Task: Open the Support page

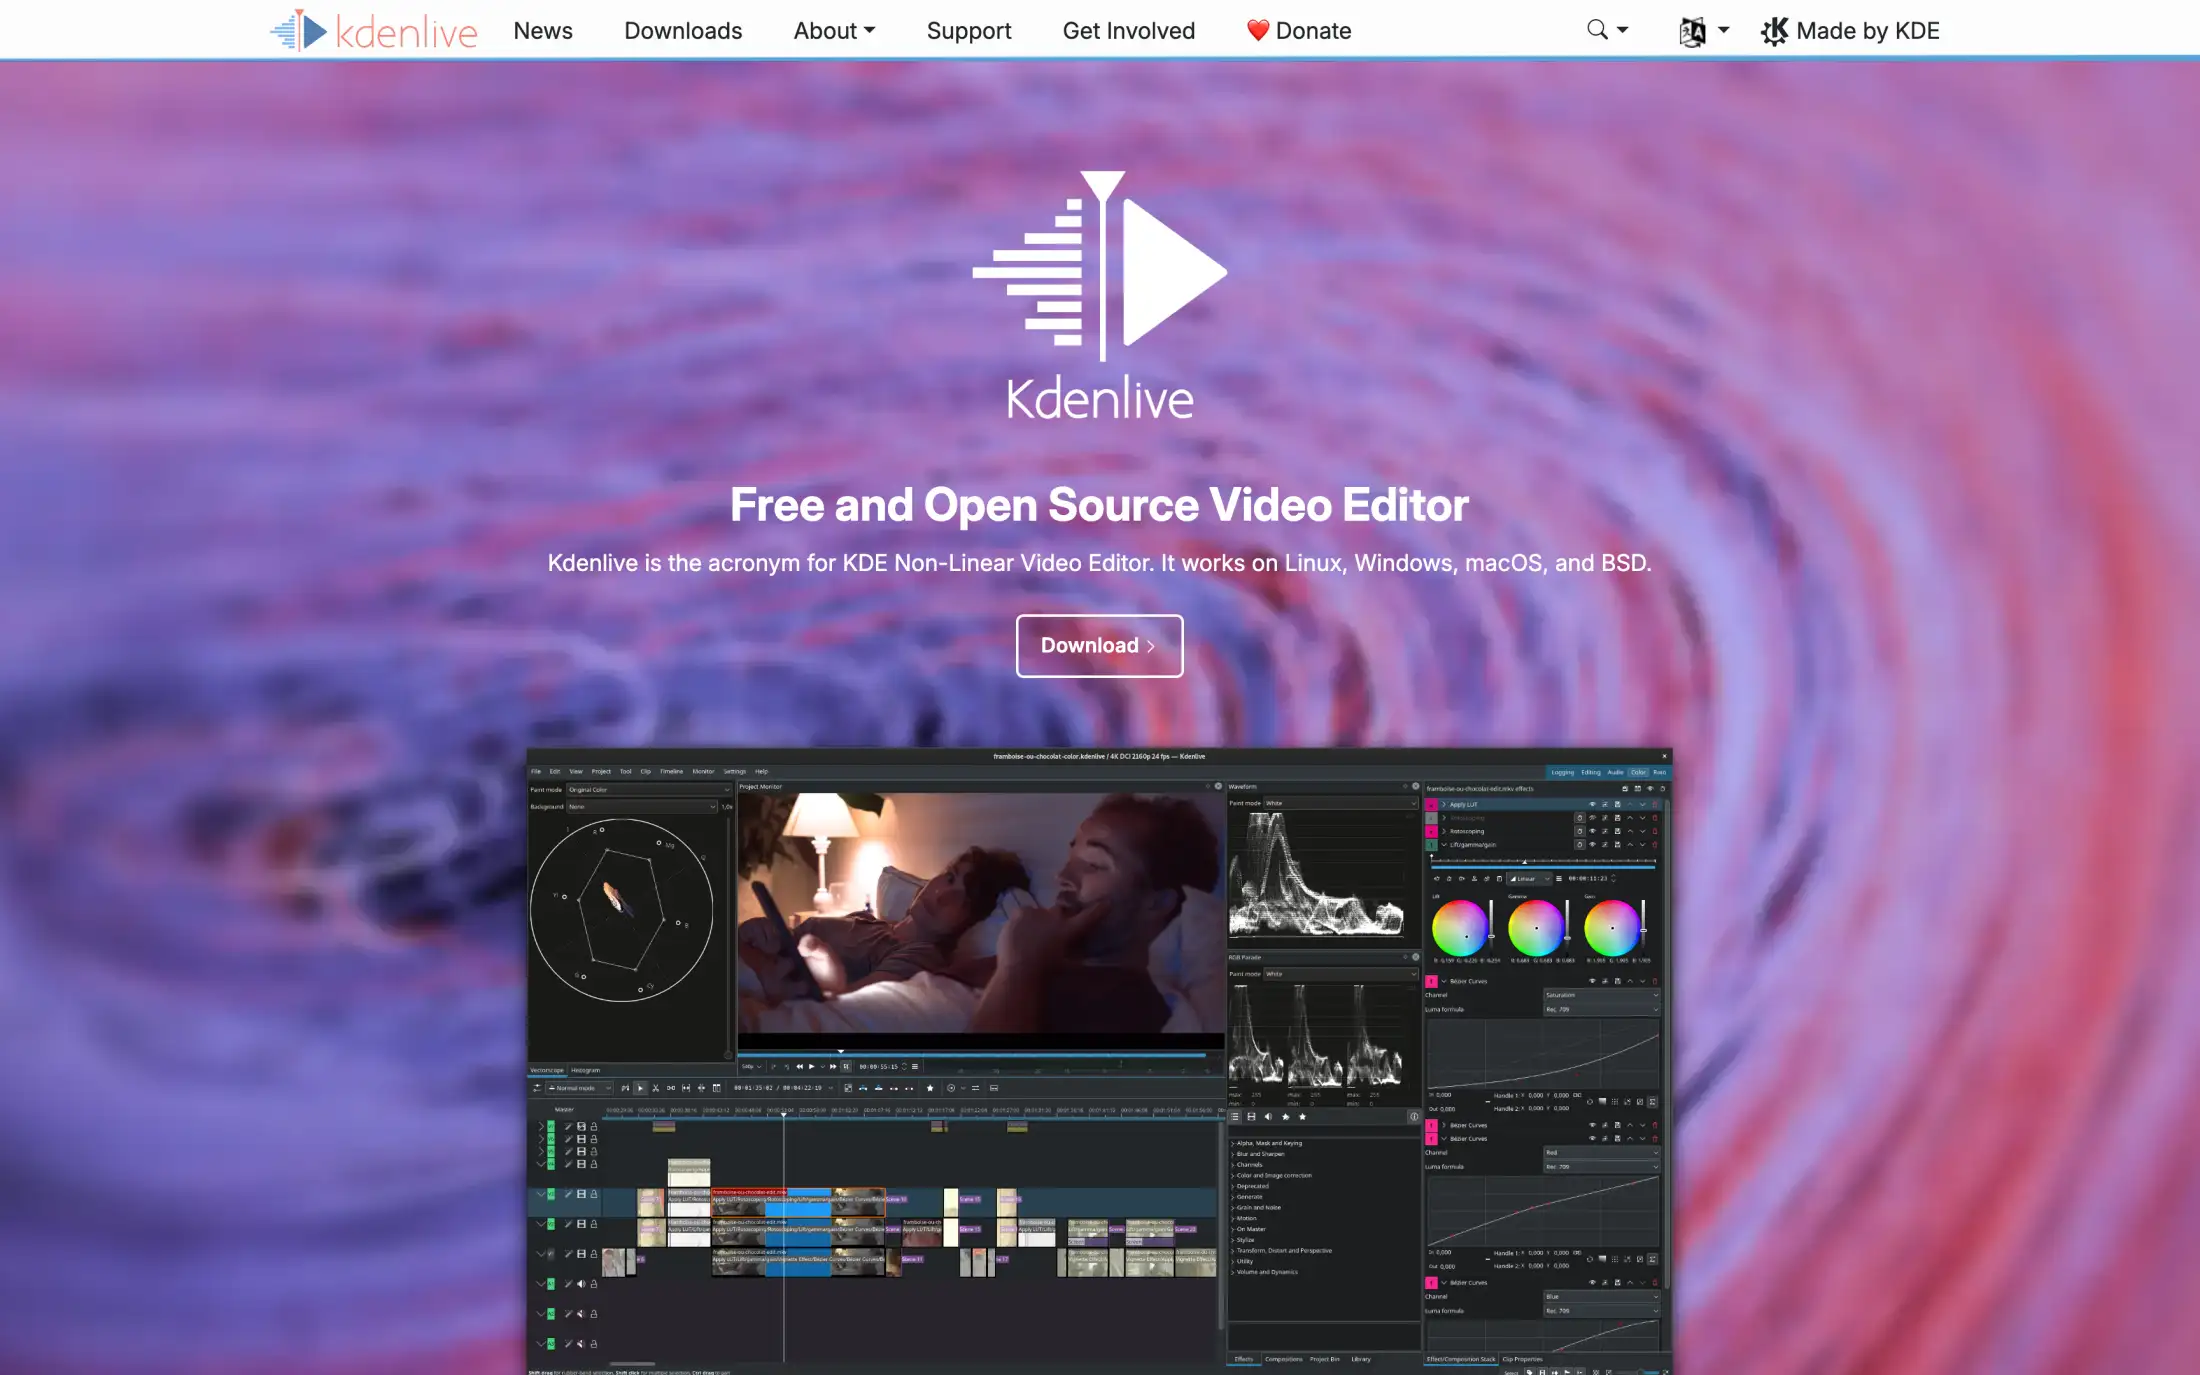Action: tap(969, 31)
